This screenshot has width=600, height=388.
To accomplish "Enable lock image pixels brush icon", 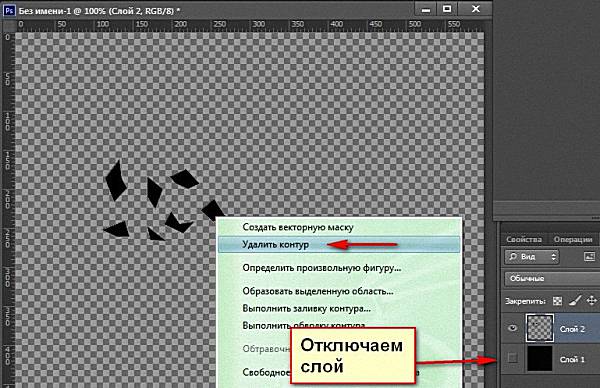I will 575,301.
